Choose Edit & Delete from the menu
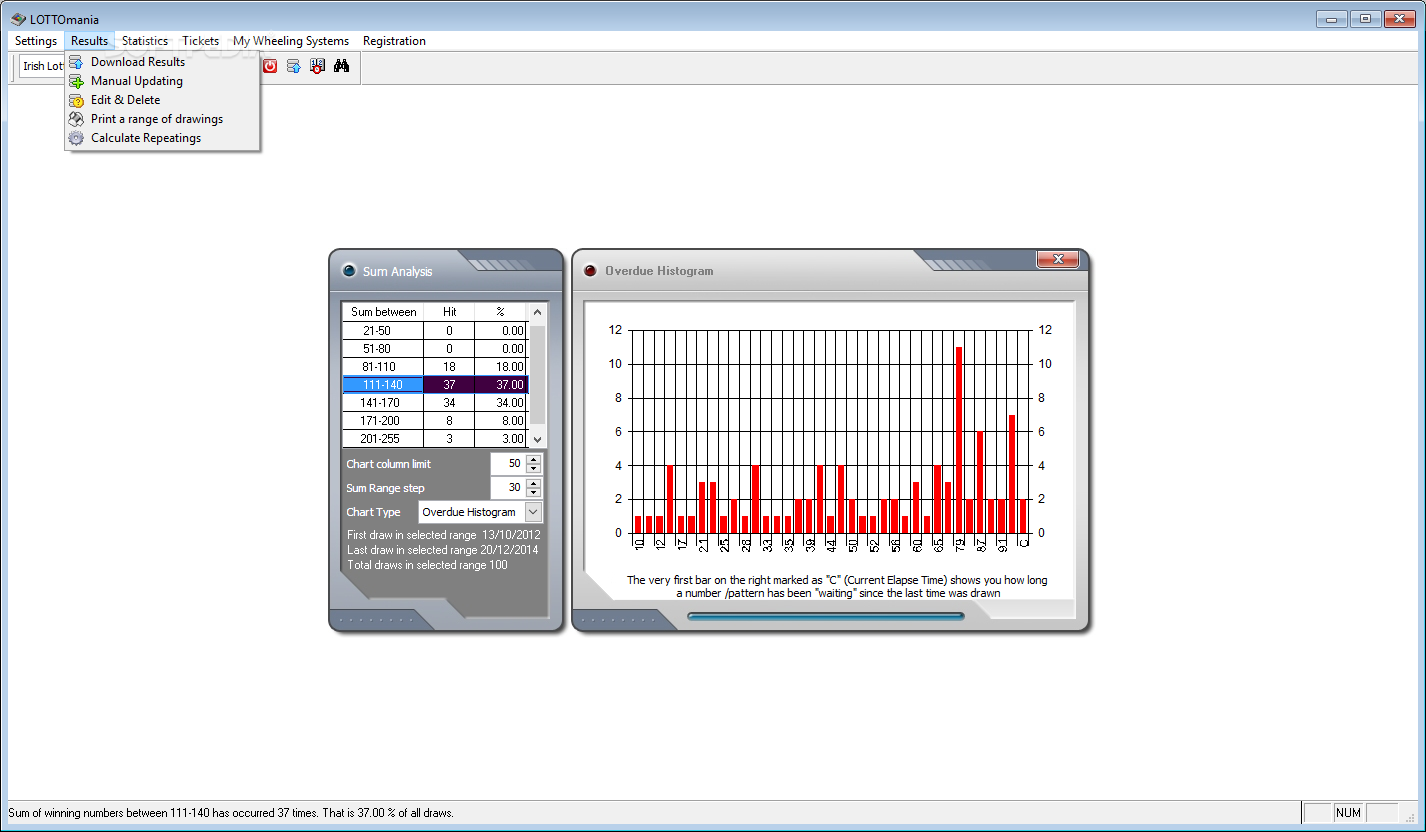Image resolution: width=1426 pixels, height=832 pixels. coord(162,100)
